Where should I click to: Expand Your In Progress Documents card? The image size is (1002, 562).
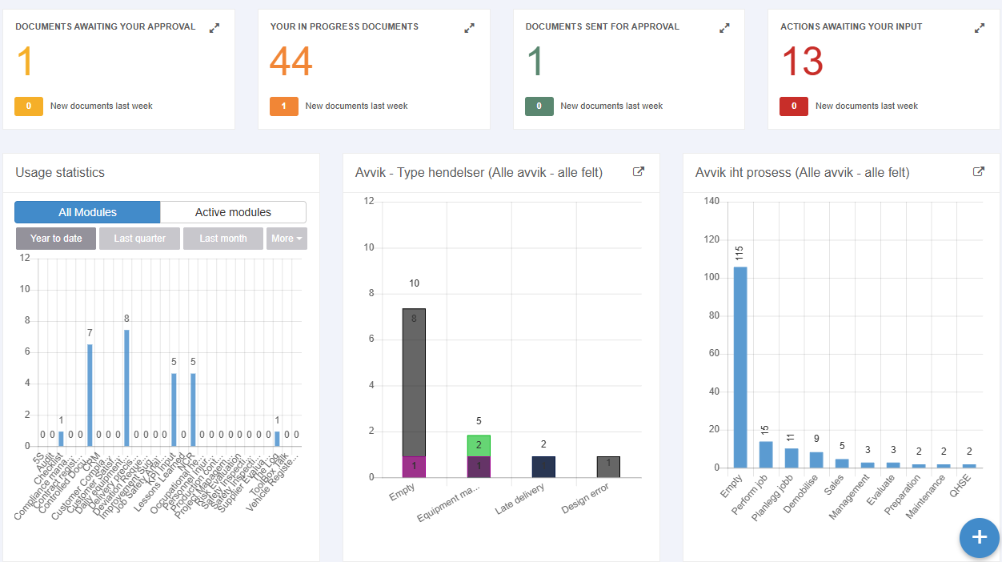[470, 28]
